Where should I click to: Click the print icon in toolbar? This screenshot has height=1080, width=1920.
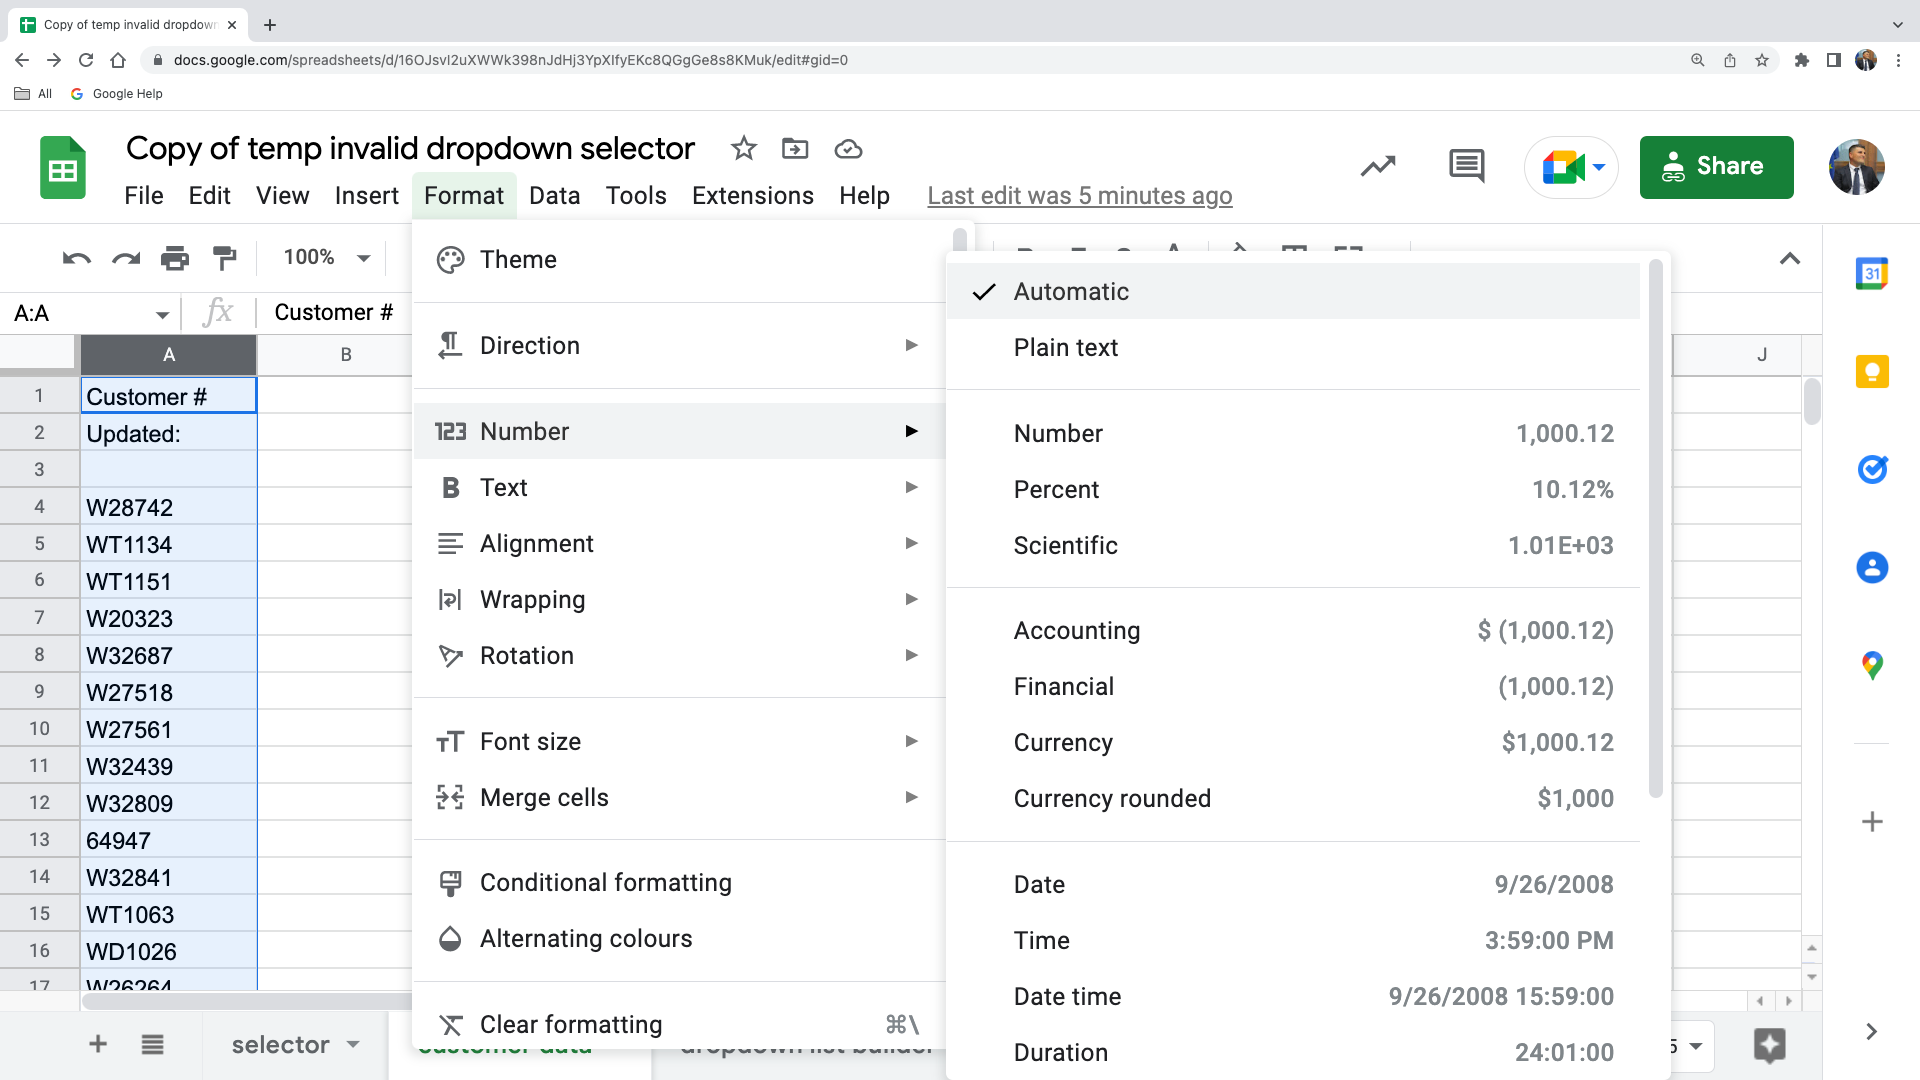click(175, 258)
